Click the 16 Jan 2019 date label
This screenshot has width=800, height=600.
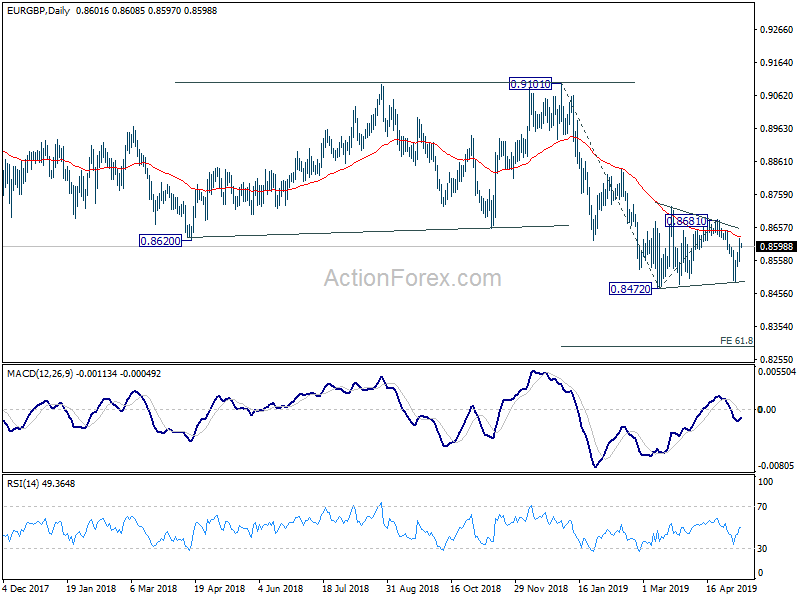604,588
